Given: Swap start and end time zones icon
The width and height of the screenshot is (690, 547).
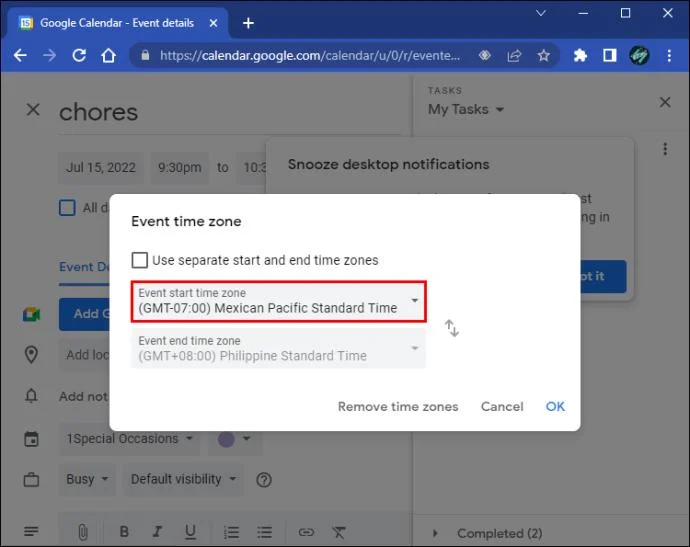Looking at the screenshot, I should tap(451, 328).
